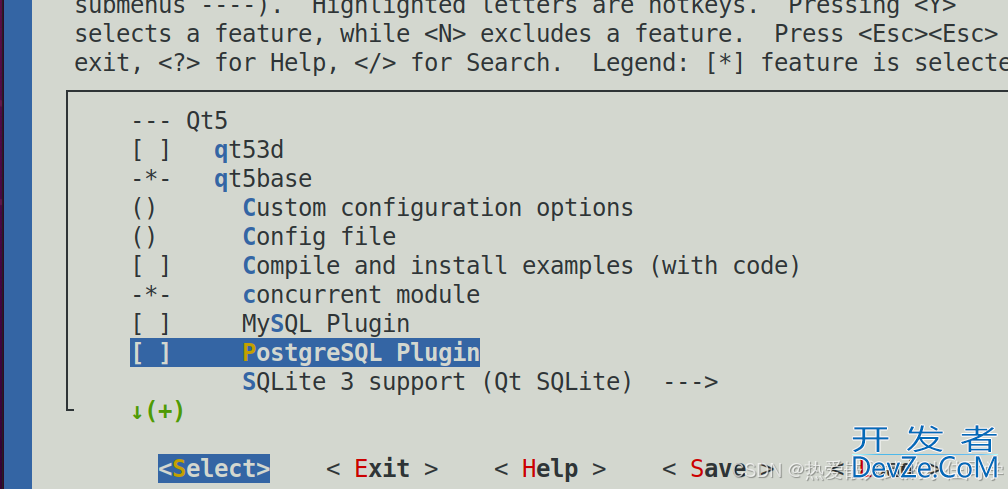This screenshot has width=1008, height=489.
Task: Select the SQLite 3 support entry label
Action: click(437, 382)
